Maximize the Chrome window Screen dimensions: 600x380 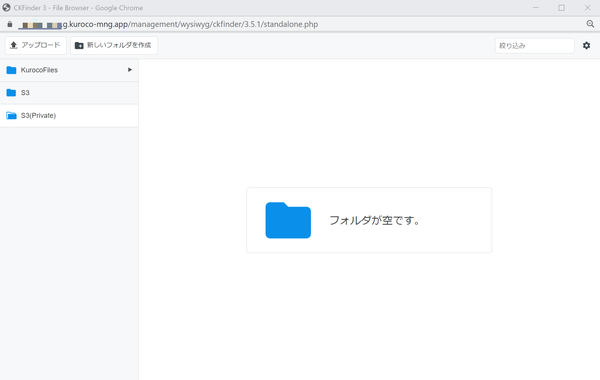(x=561, y=8)
